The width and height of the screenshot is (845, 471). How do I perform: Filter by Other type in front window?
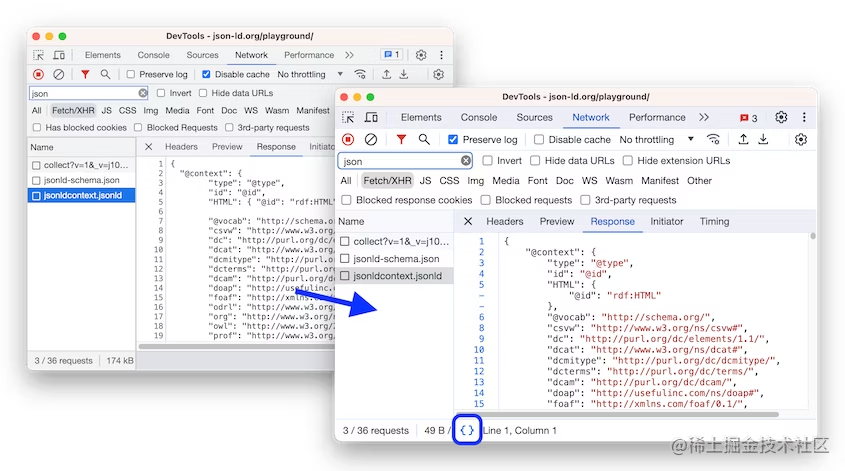(699, 181)
